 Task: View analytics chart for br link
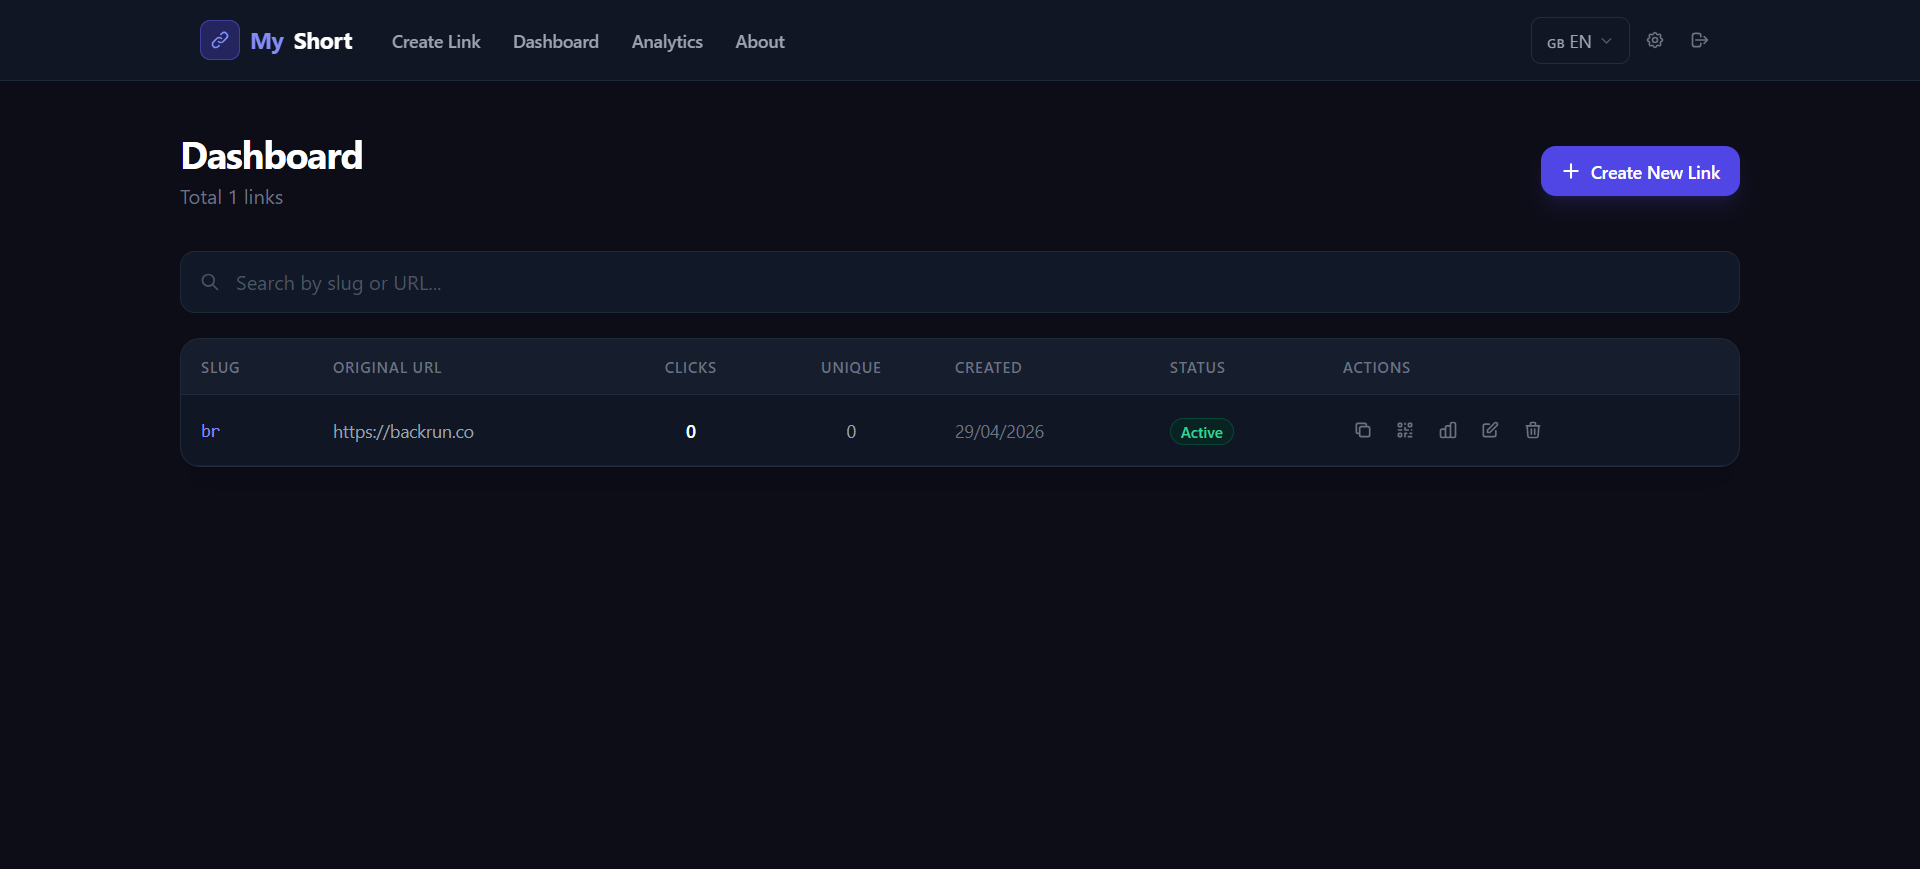[1448, 430]
